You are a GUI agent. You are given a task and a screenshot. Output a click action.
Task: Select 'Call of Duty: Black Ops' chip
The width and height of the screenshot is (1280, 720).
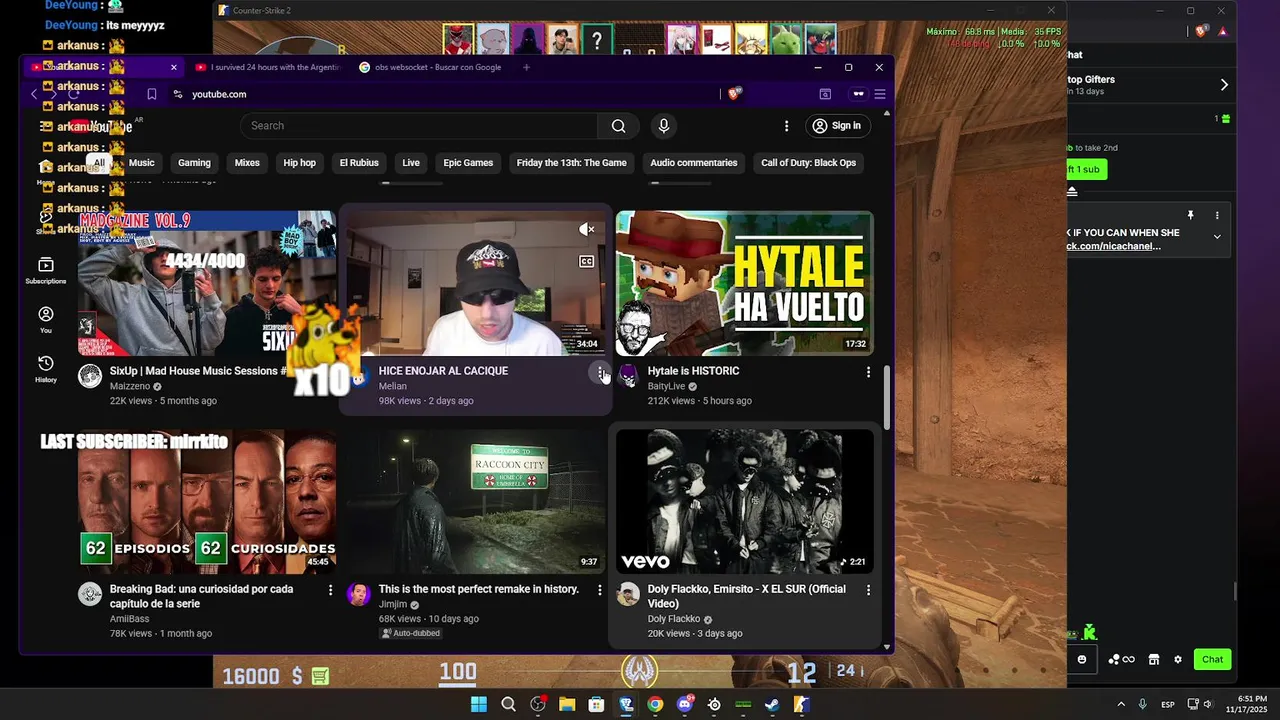pyautogui.click(x=808, y=163)
